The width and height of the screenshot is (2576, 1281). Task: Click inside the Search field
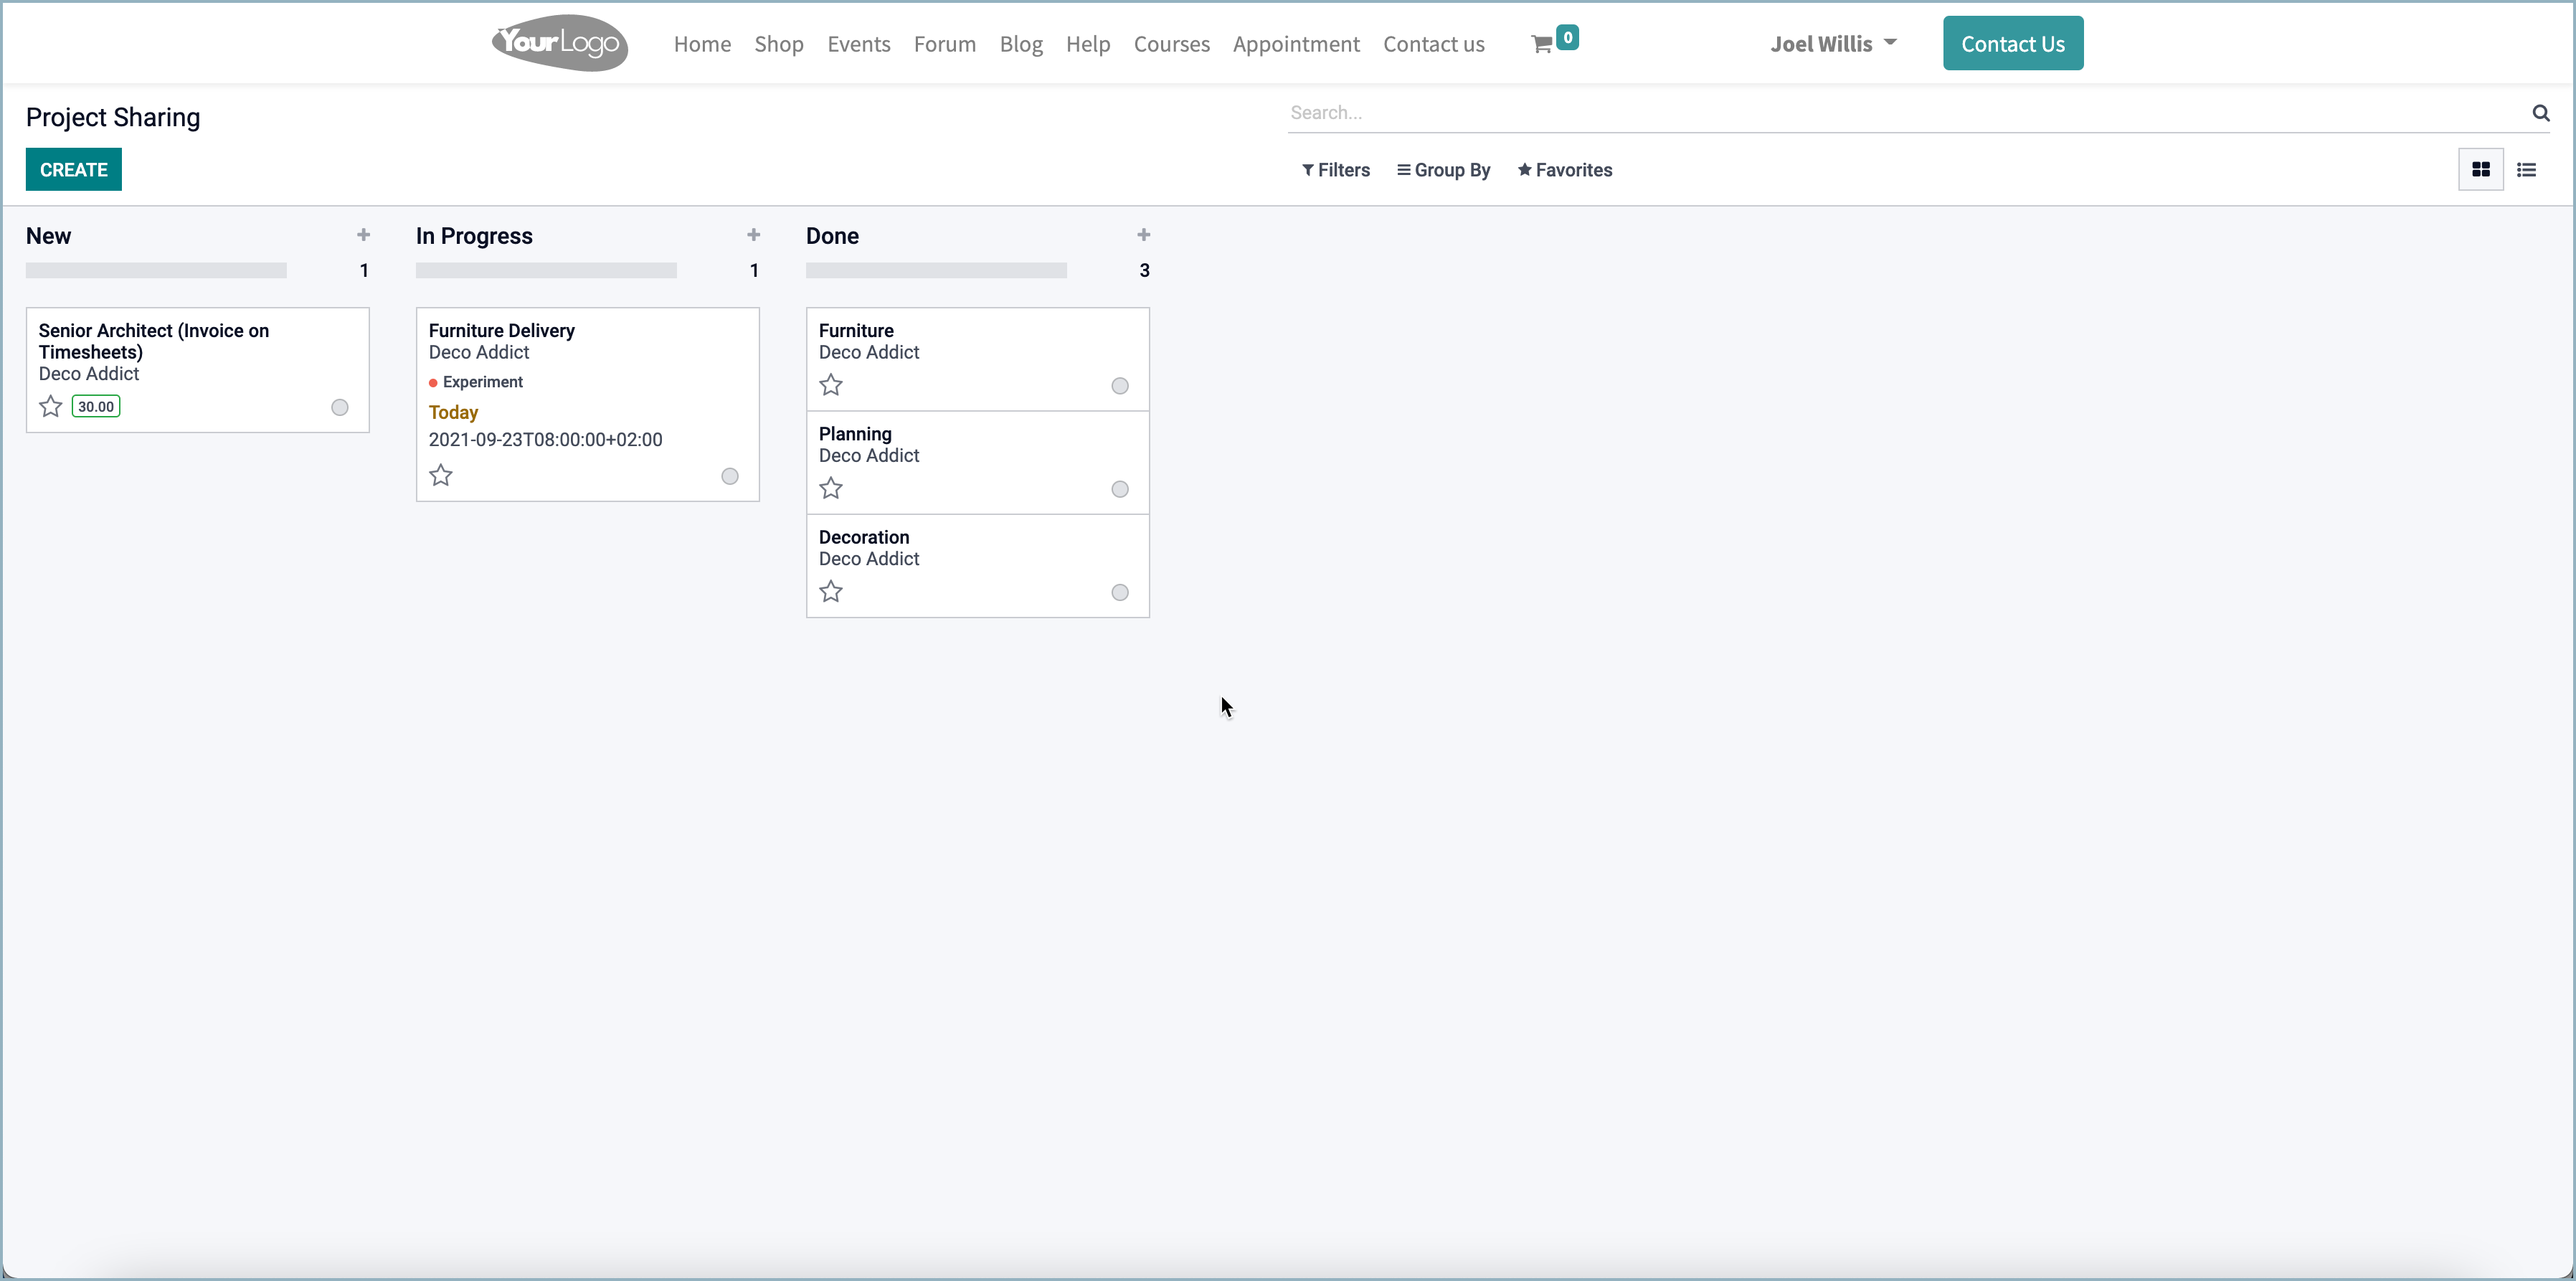(x=1700, y=112)
